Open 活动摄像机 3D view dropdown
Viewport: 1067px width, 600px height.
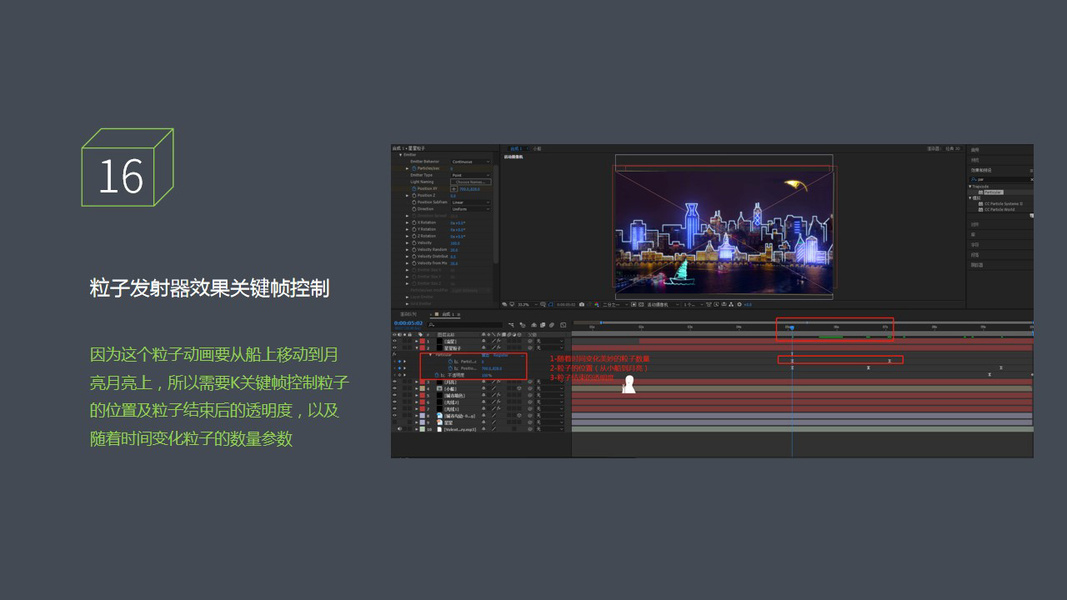[663, 304]
